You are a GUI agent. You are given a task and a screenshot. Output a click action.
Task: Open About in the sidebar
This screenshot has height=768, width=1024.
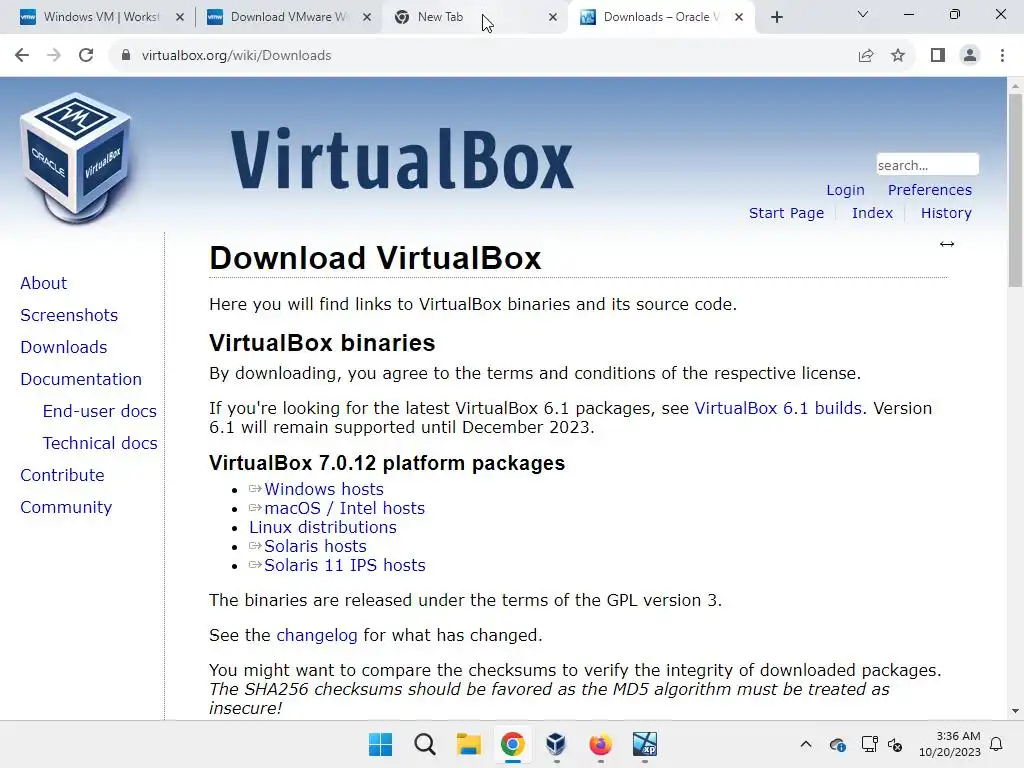(x=44, y=283)
